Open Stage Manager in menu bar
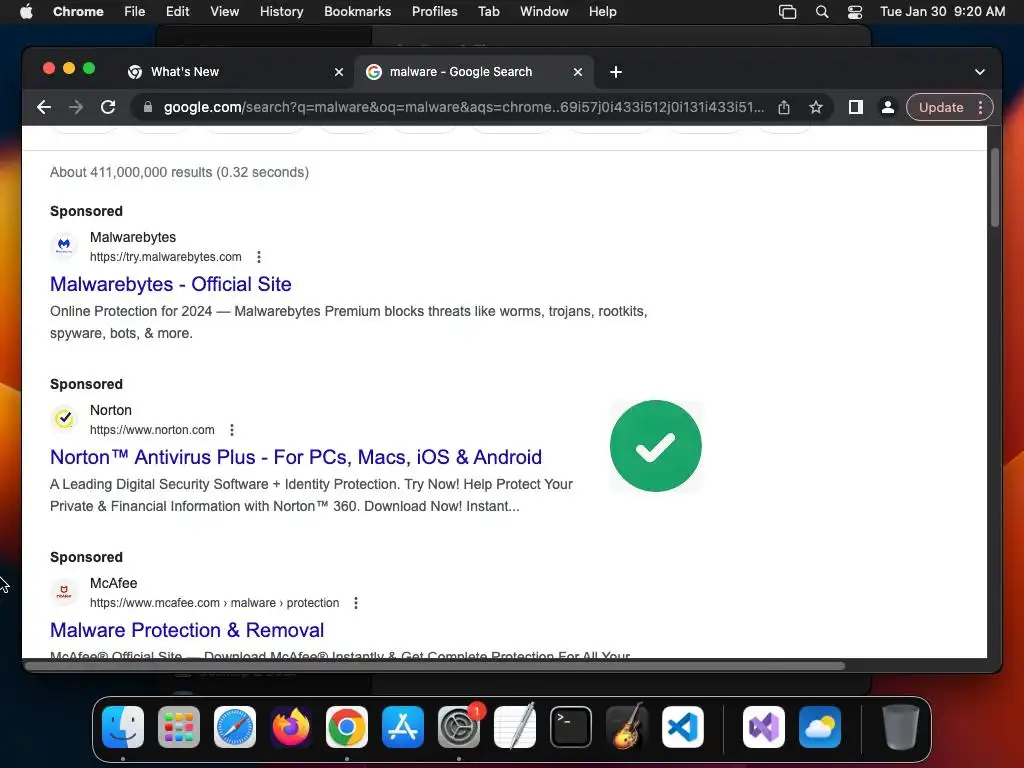Image resolution: width=1024 pixels, height=768 pixels. tap(788, 12)
